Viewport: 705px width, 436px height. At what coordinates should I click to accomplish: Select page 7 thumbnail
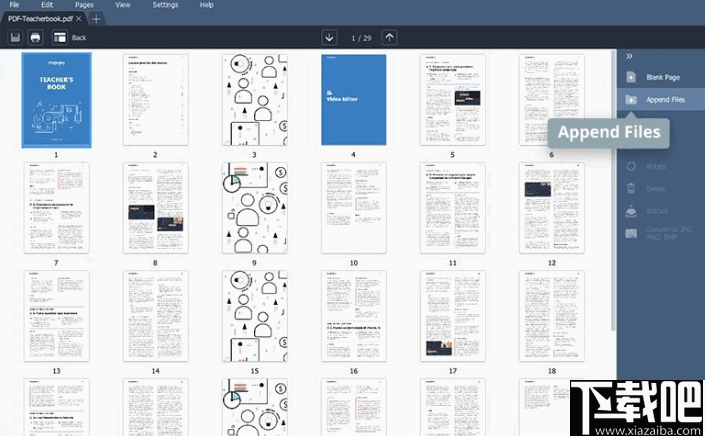[57, 208]
